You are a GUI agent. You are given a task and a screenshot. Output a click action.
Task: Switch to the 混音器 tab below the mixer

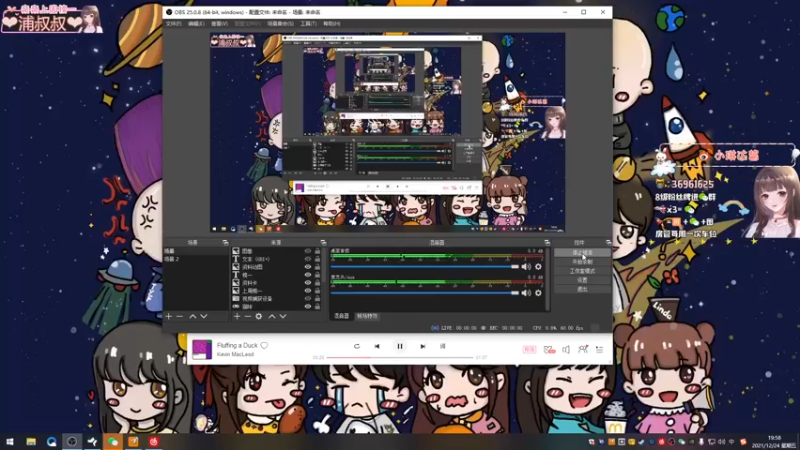[341, 316]
